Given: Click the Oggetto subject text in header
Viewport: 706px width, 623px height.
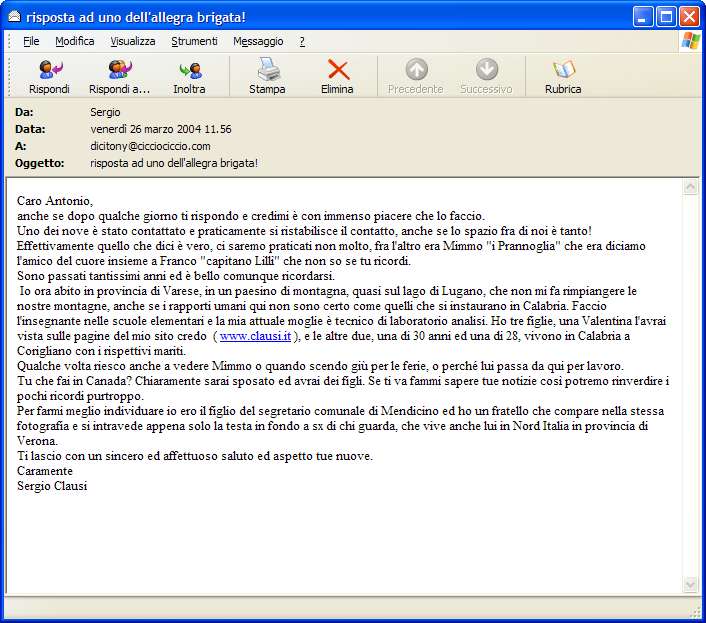Looking at the screenshot, I should tap(174, 163).
